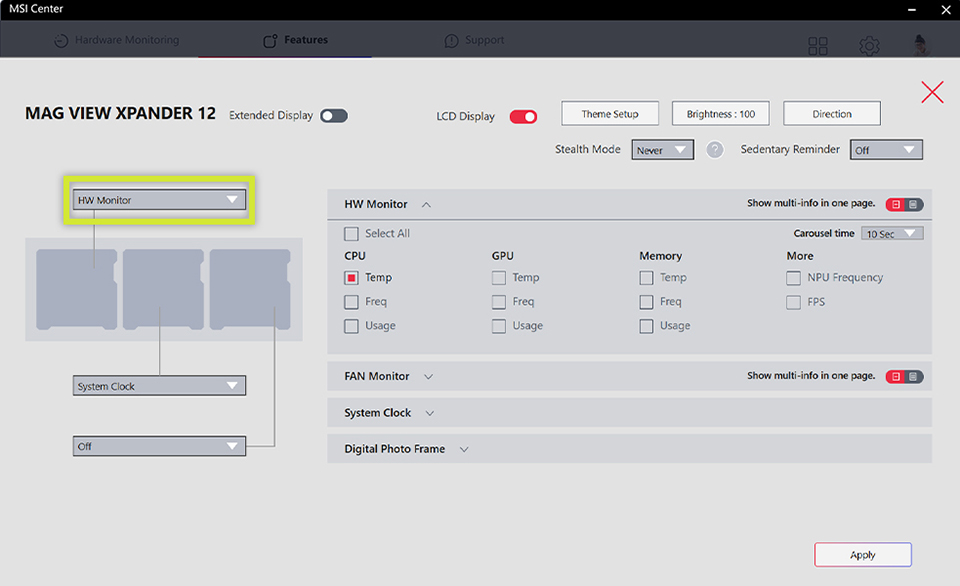The height and width of the screenshot is (586, 960).
Task: Check the FPS checkbox
Action: pyautogui.click(x=793, y=302)
